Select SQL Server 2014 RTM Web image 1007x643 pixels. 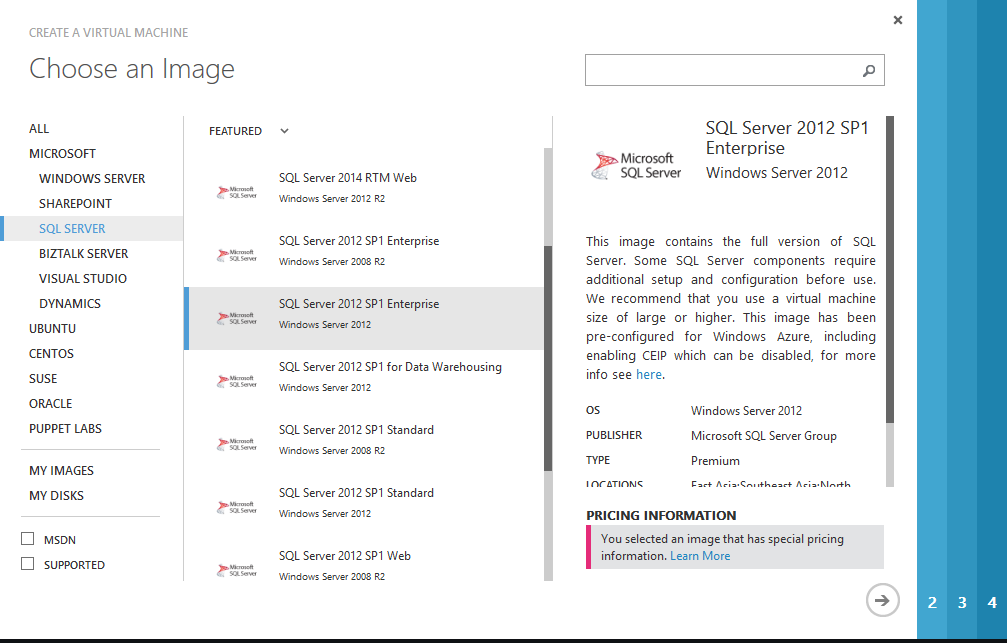click(x=363, y=192)
